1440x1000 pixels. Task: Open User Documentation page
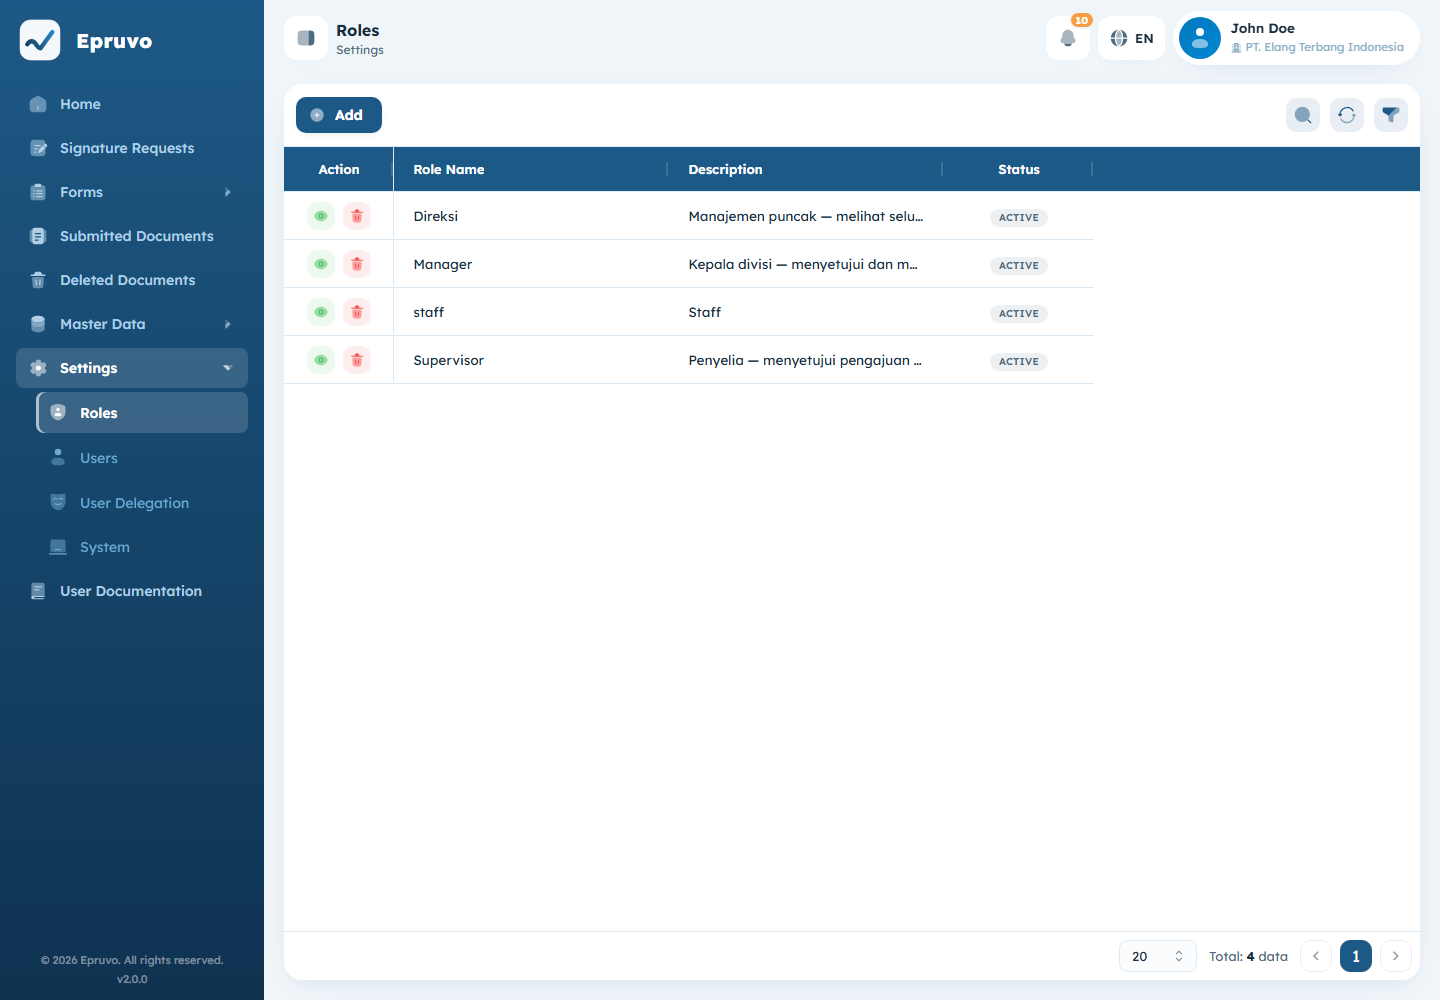[x=132, y=591]
